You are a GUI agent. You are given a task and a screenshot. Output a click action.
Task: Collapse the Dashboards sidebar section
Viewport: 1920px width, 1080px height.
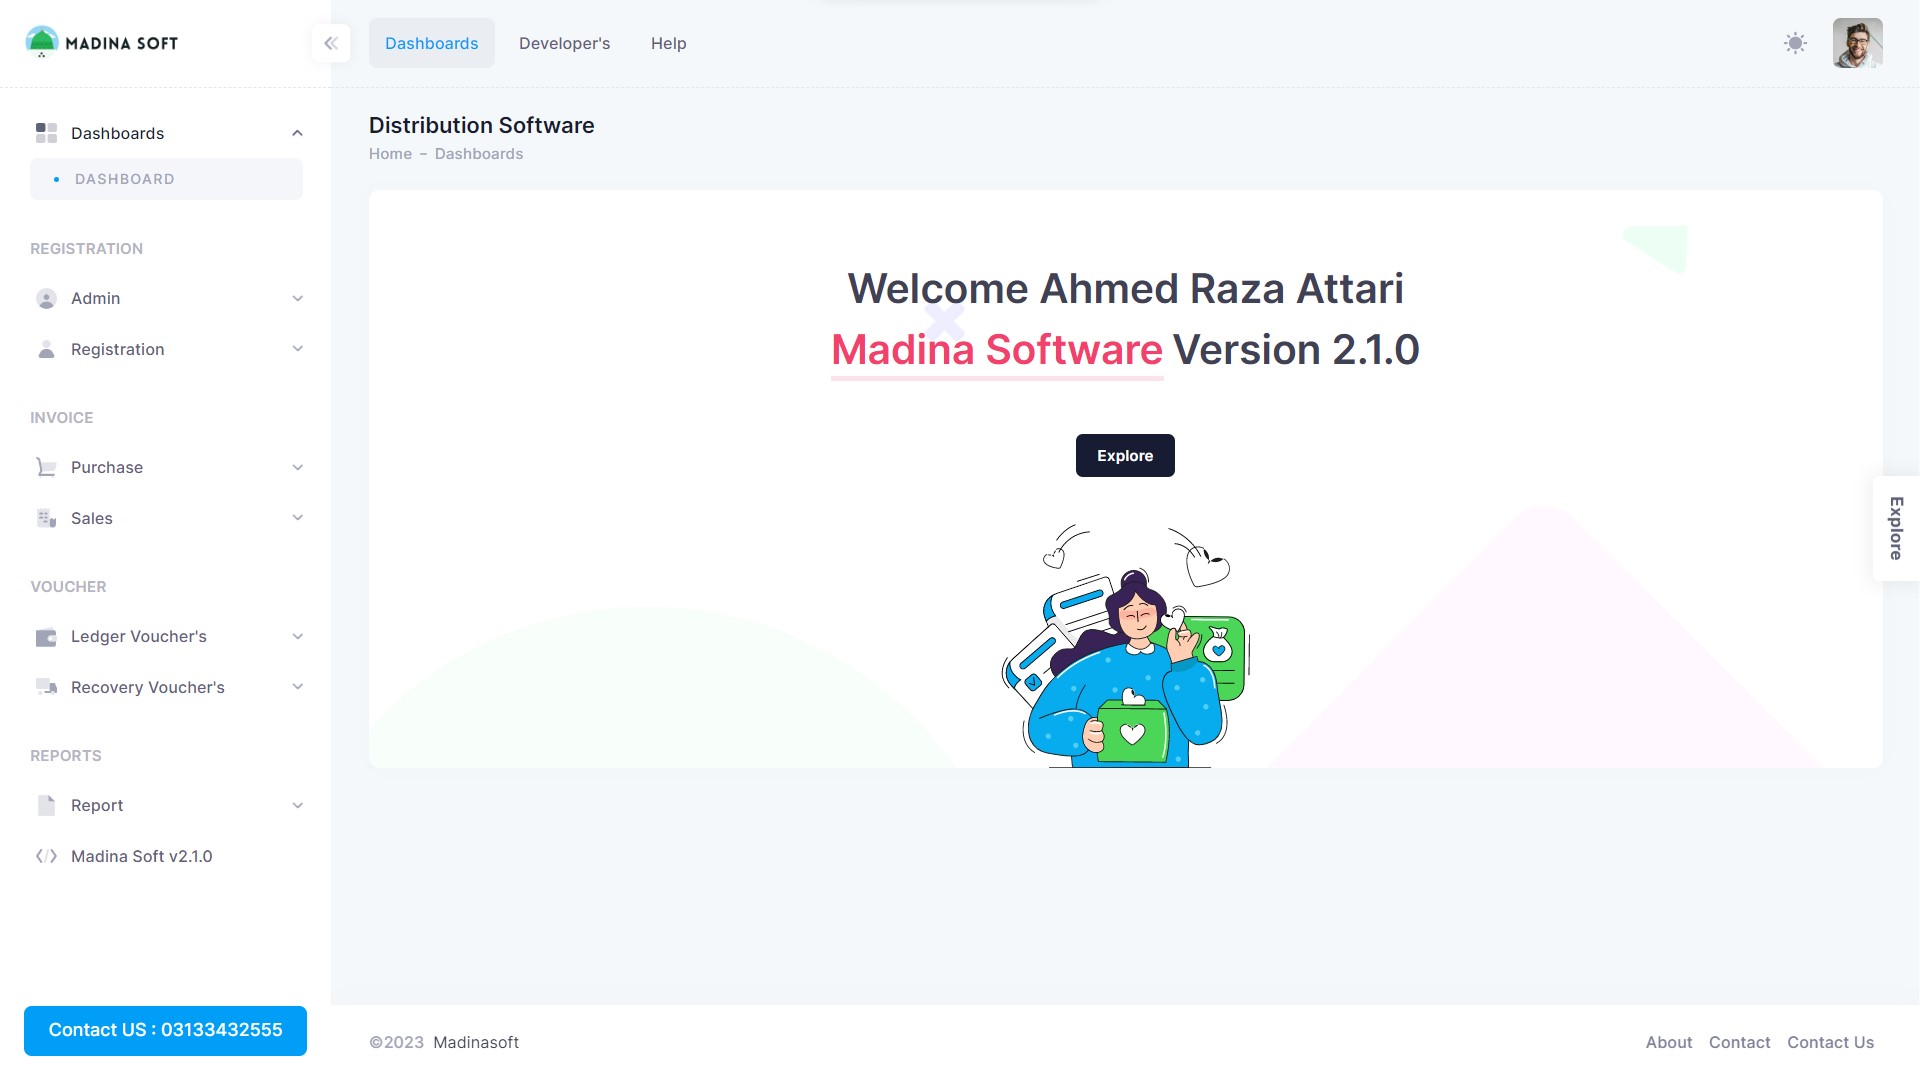tap(297, 133)
